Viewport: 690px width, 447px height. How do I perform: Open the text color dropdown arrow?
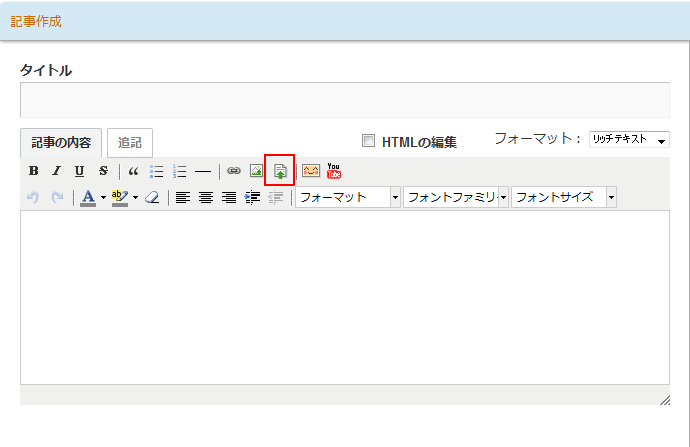(103, 198)
